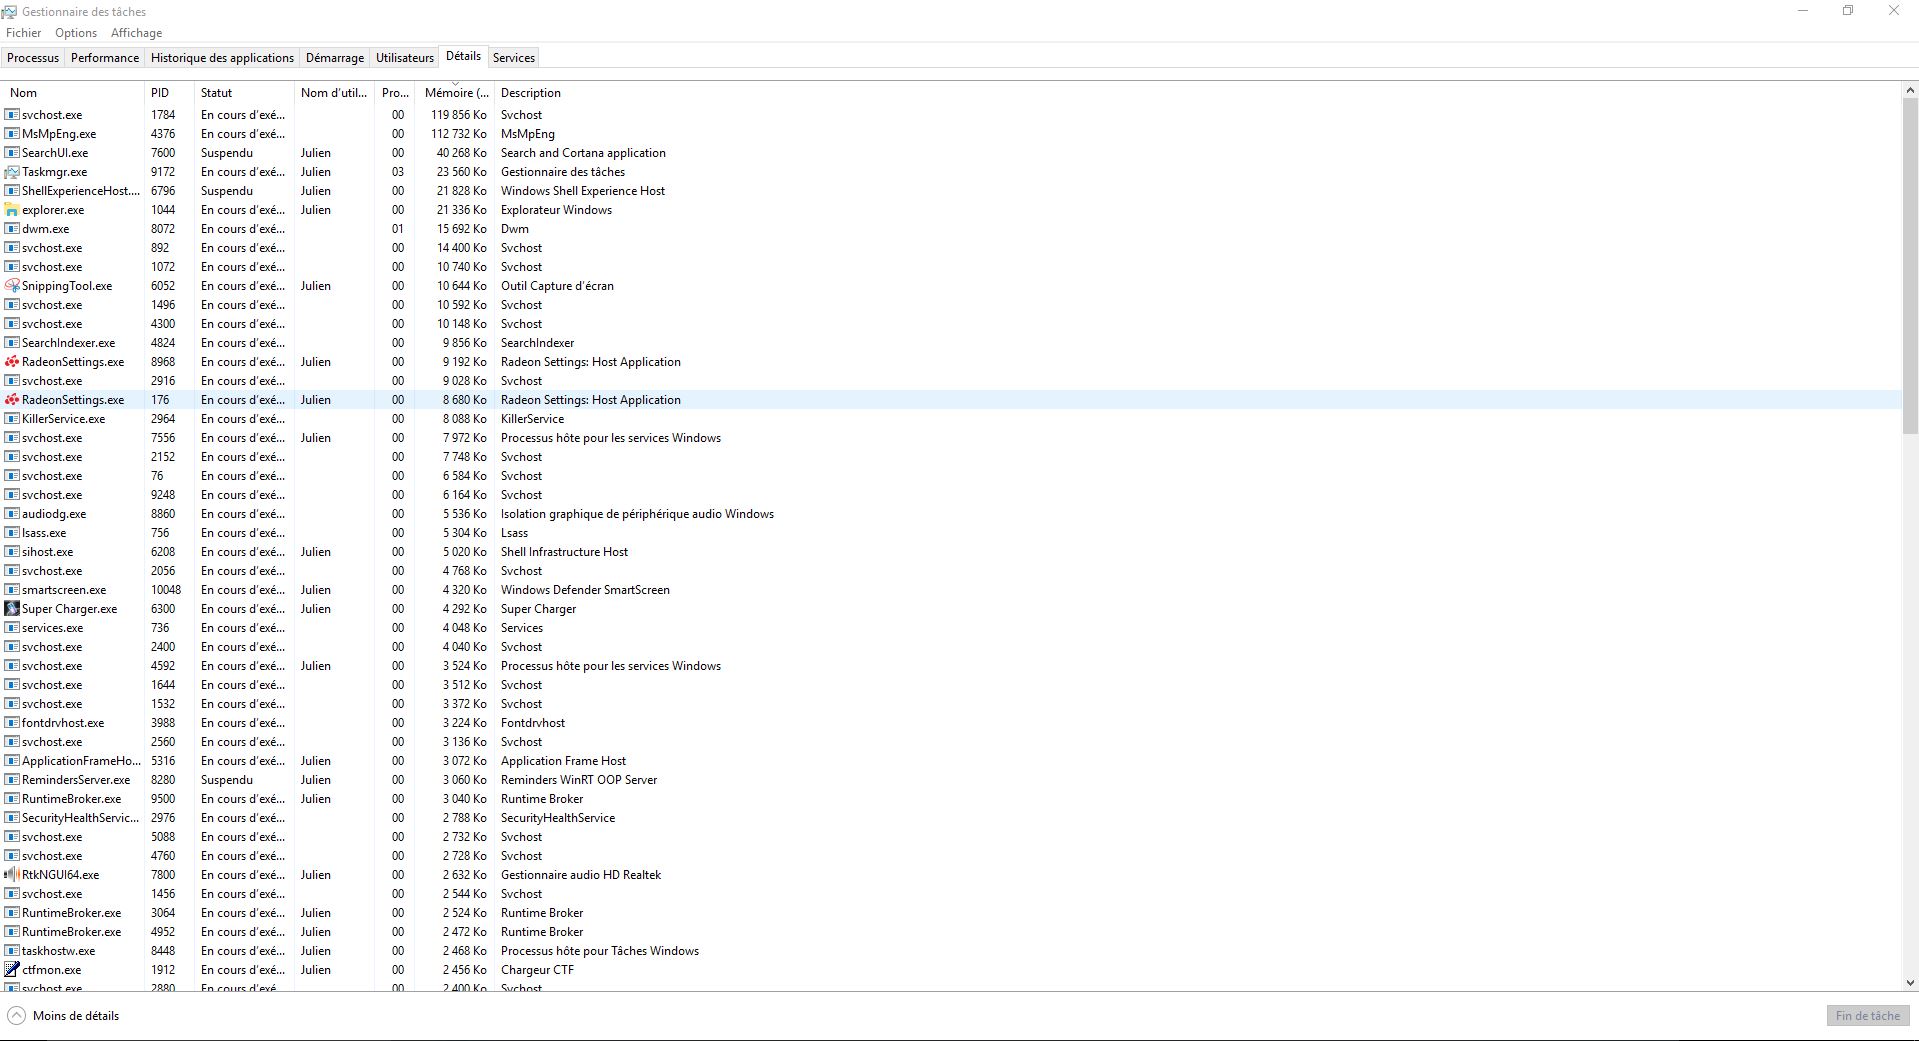Click the lsass.exe process icon
The width and height of the screenshot is (1919, 1041).
[12, 533]
